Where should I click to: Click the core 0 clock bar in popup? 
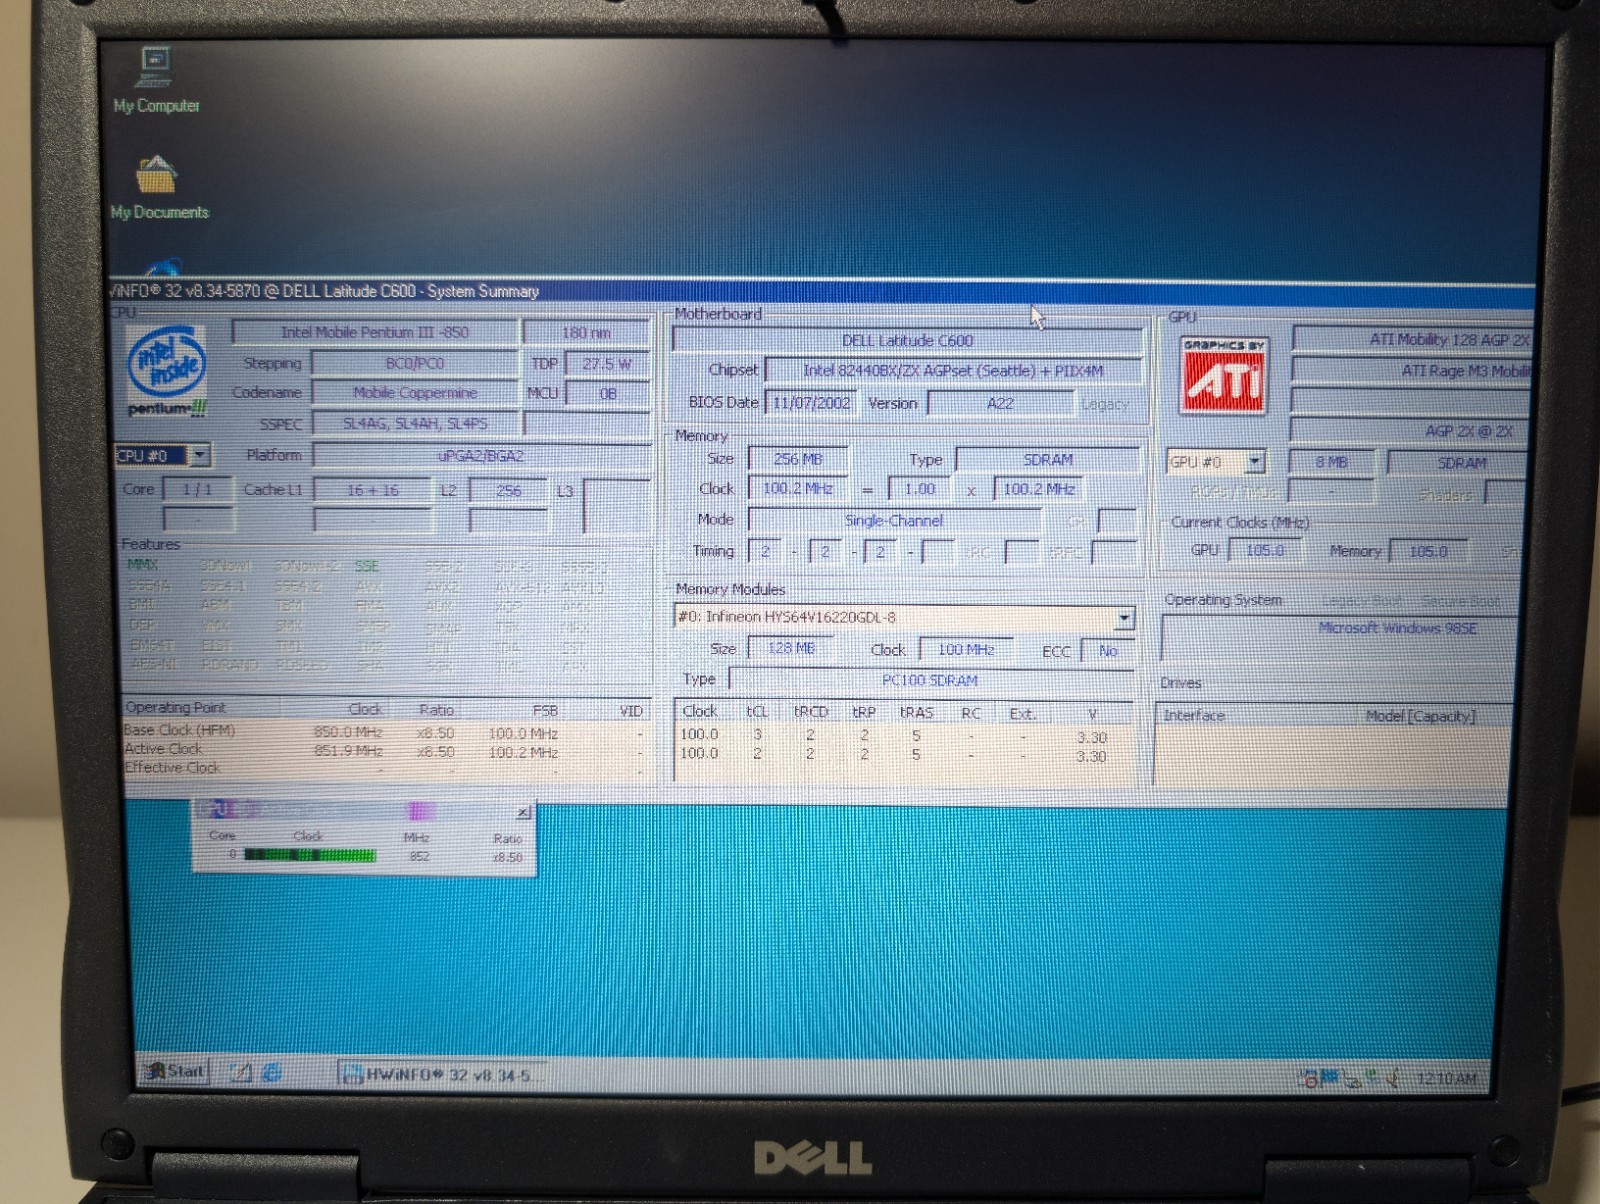310,855
